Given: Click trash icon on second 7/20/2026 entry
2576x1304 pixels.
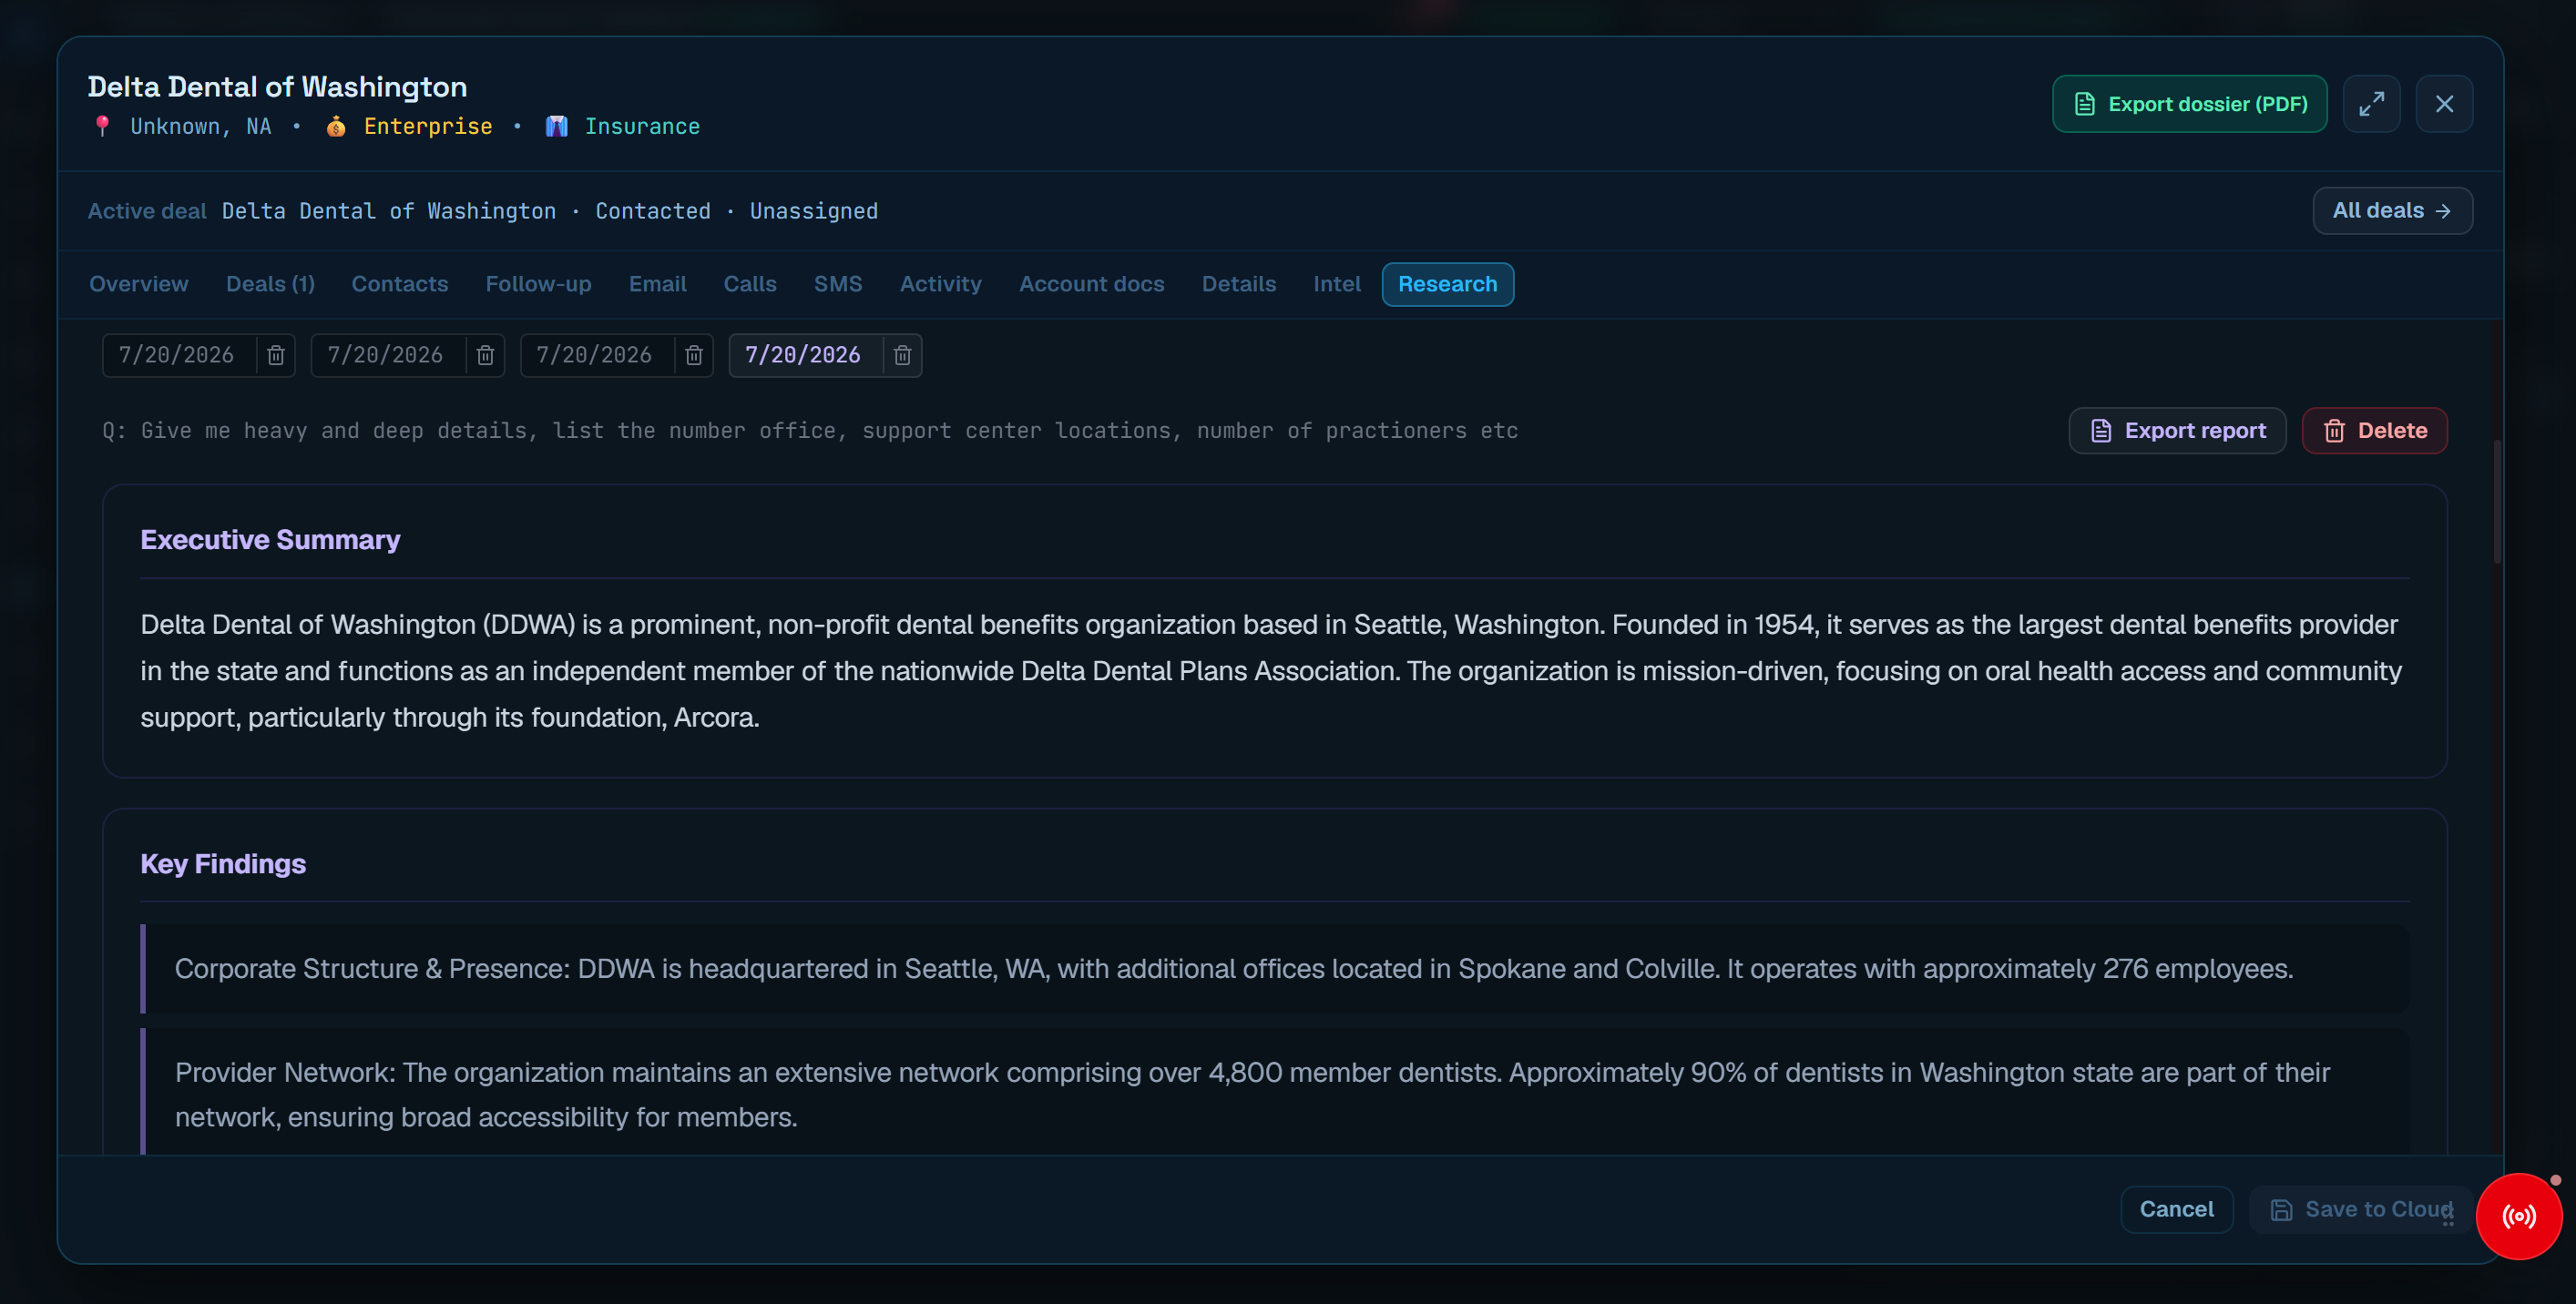Looking at the screenshot, I should [x=485, y=355].
